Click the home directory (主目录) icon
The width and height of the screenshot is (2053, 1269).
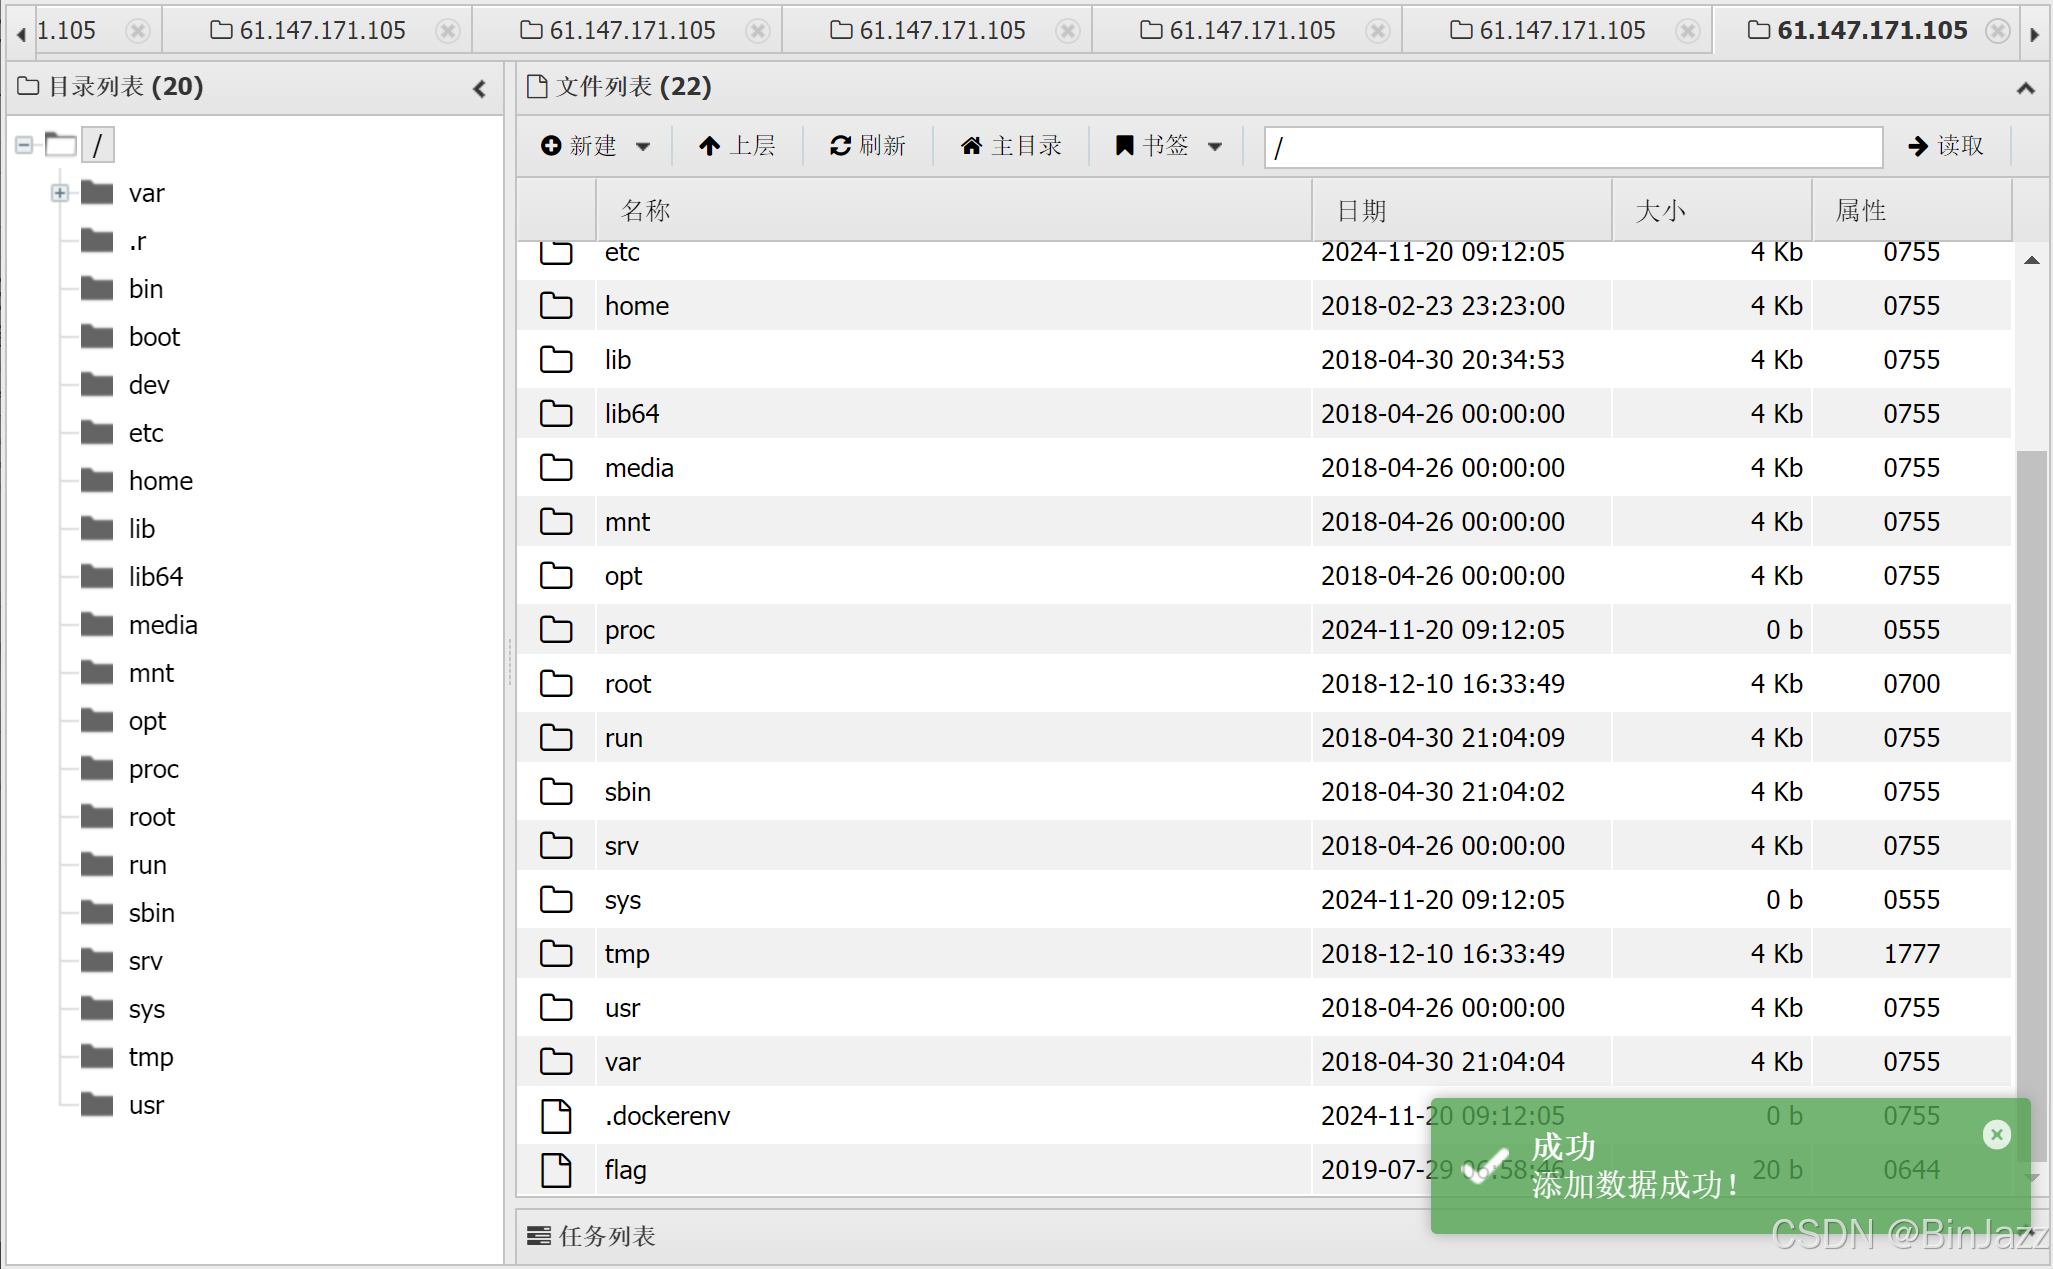point(971,146)
